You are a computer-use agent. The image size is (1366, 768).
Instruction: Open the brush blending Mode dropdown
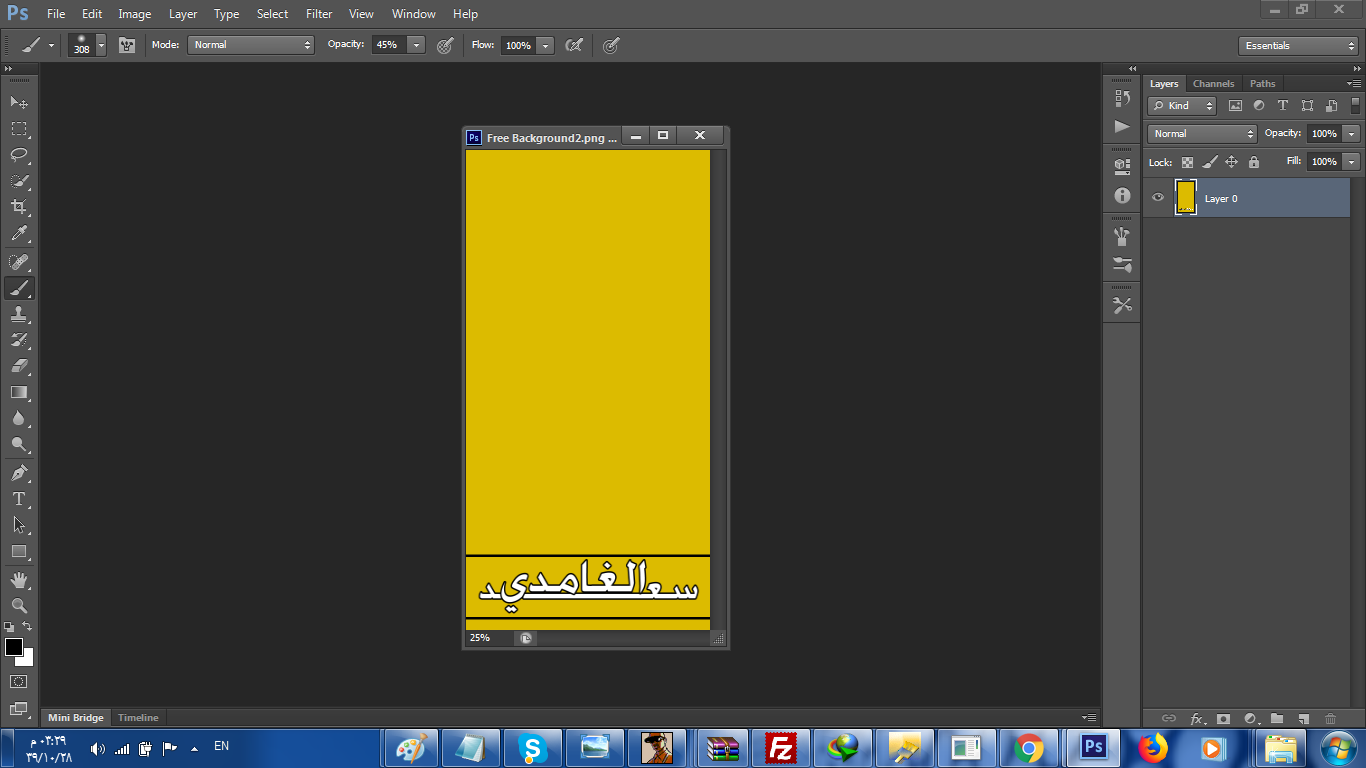[x=251, y=45]
